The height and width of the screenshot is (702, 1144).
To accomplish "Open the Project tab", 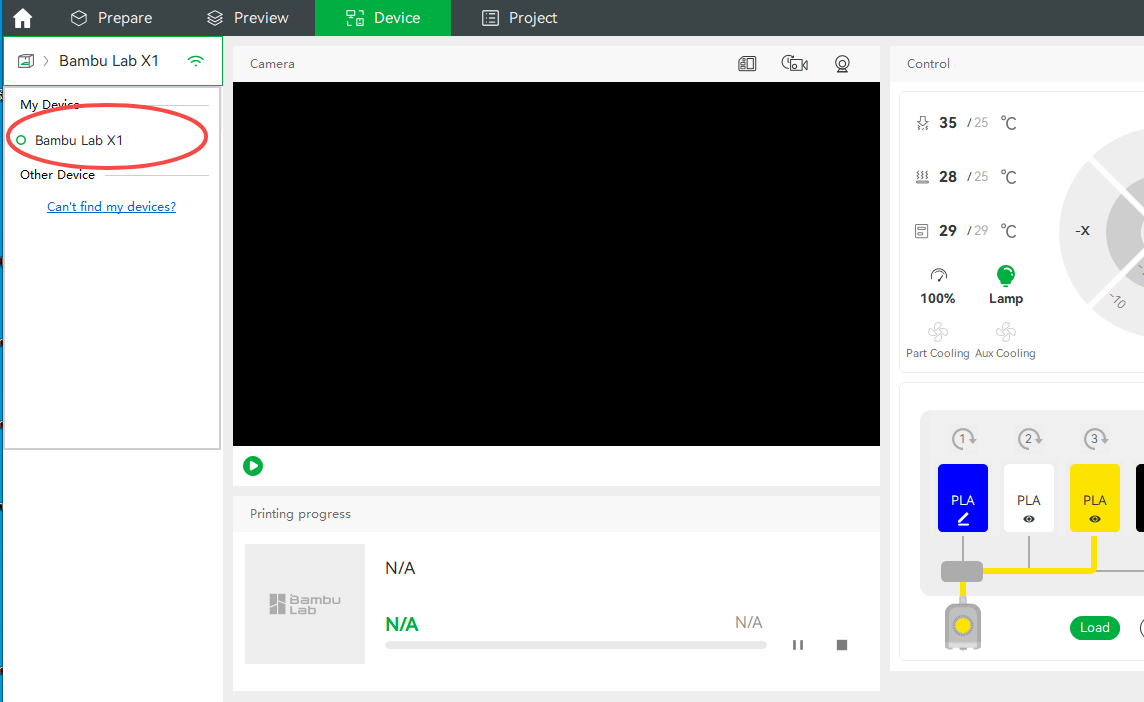I will [x=519, y=18].
